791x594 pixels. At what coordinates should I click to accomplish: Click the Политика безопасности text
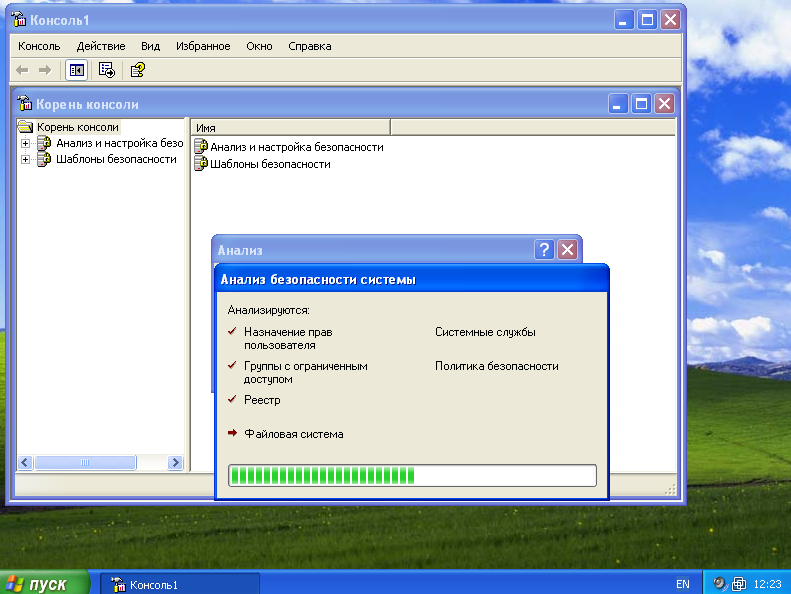(496, 366)
